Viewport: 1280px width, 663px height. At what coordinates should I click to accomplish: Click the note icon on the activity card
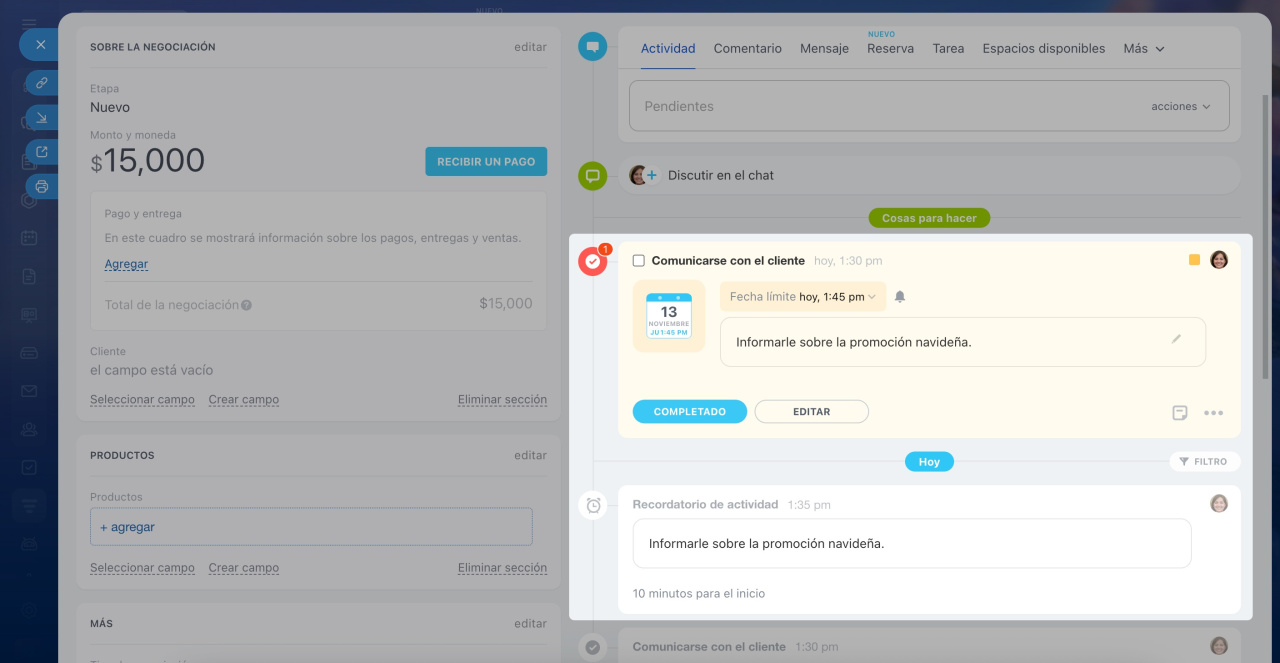(x=1180, y=413)
